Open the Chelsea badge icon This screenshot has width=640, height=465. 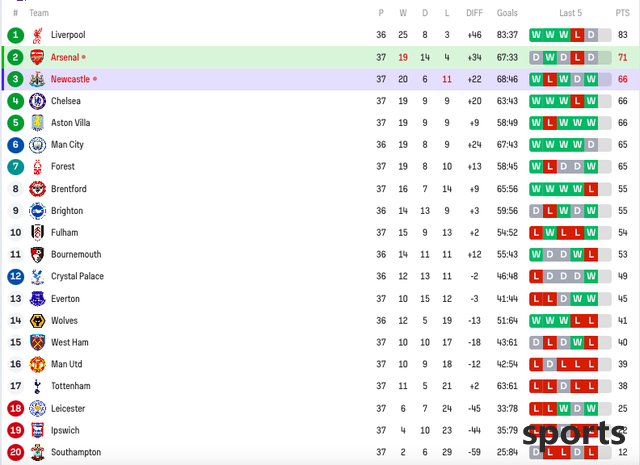point(37,101)
